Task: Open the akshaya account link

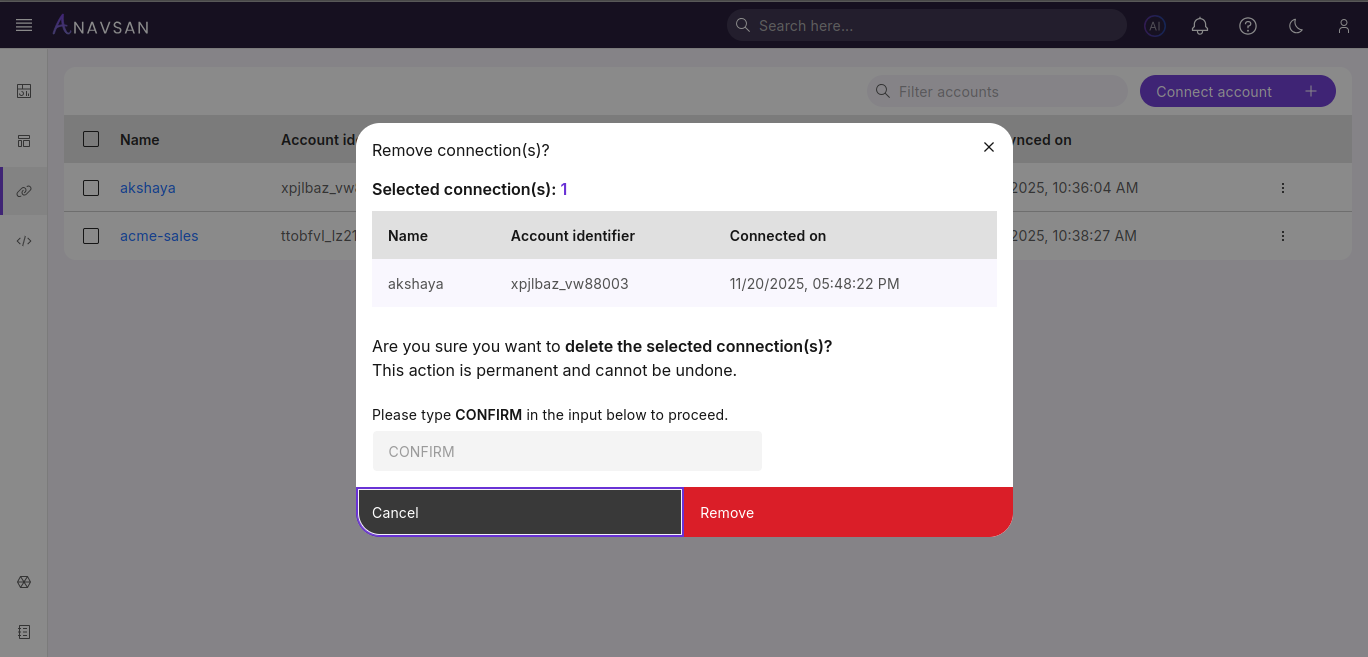Action: coord(148,187)
